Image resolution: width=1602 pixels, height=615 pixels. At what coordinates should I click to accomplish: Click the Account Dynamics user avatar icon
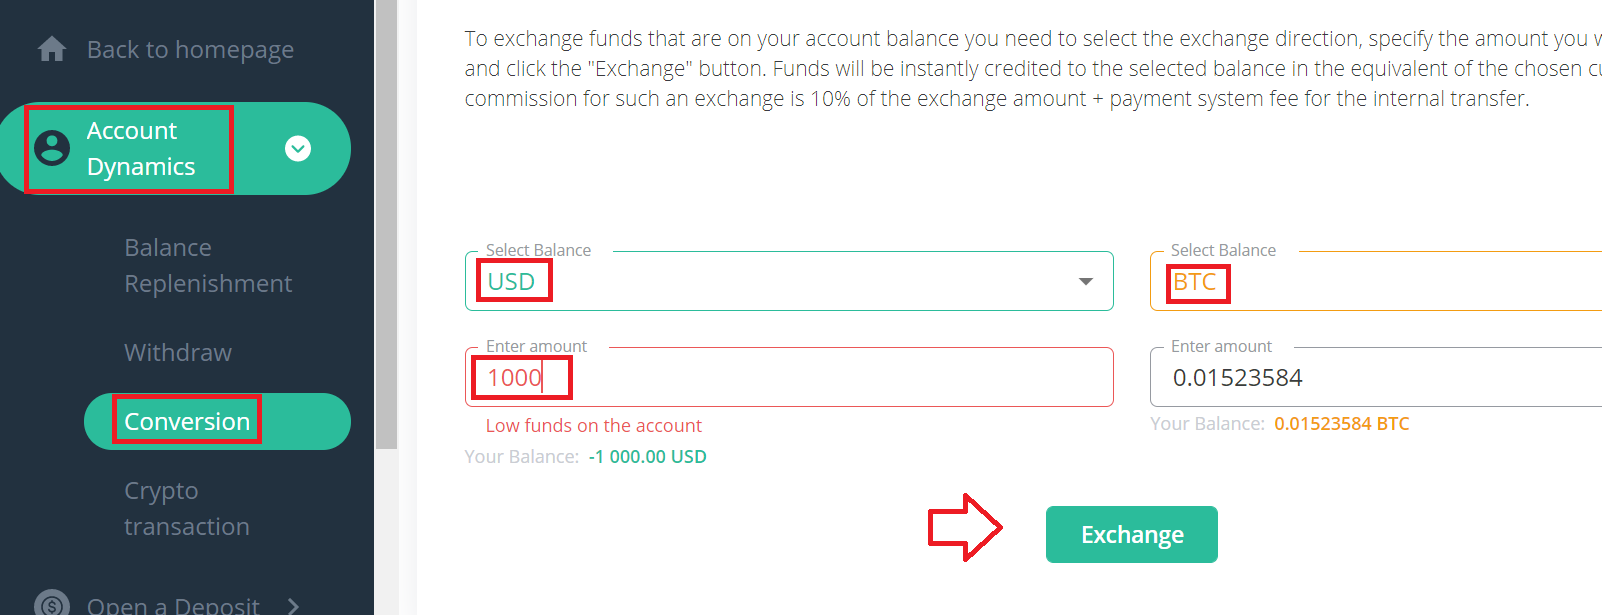tap(52, 148)
